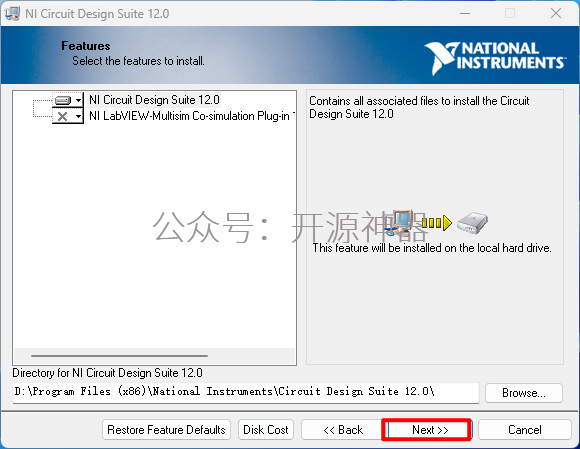Open install-state dropdown for NI LabVIEW-Multisim Co-simulation Plug-in

68,116
